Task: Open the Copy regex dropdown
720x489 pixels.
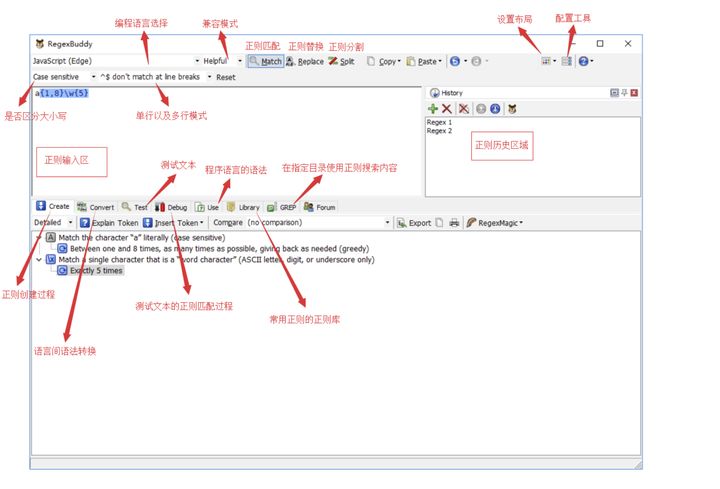Action: click(384, 61)
